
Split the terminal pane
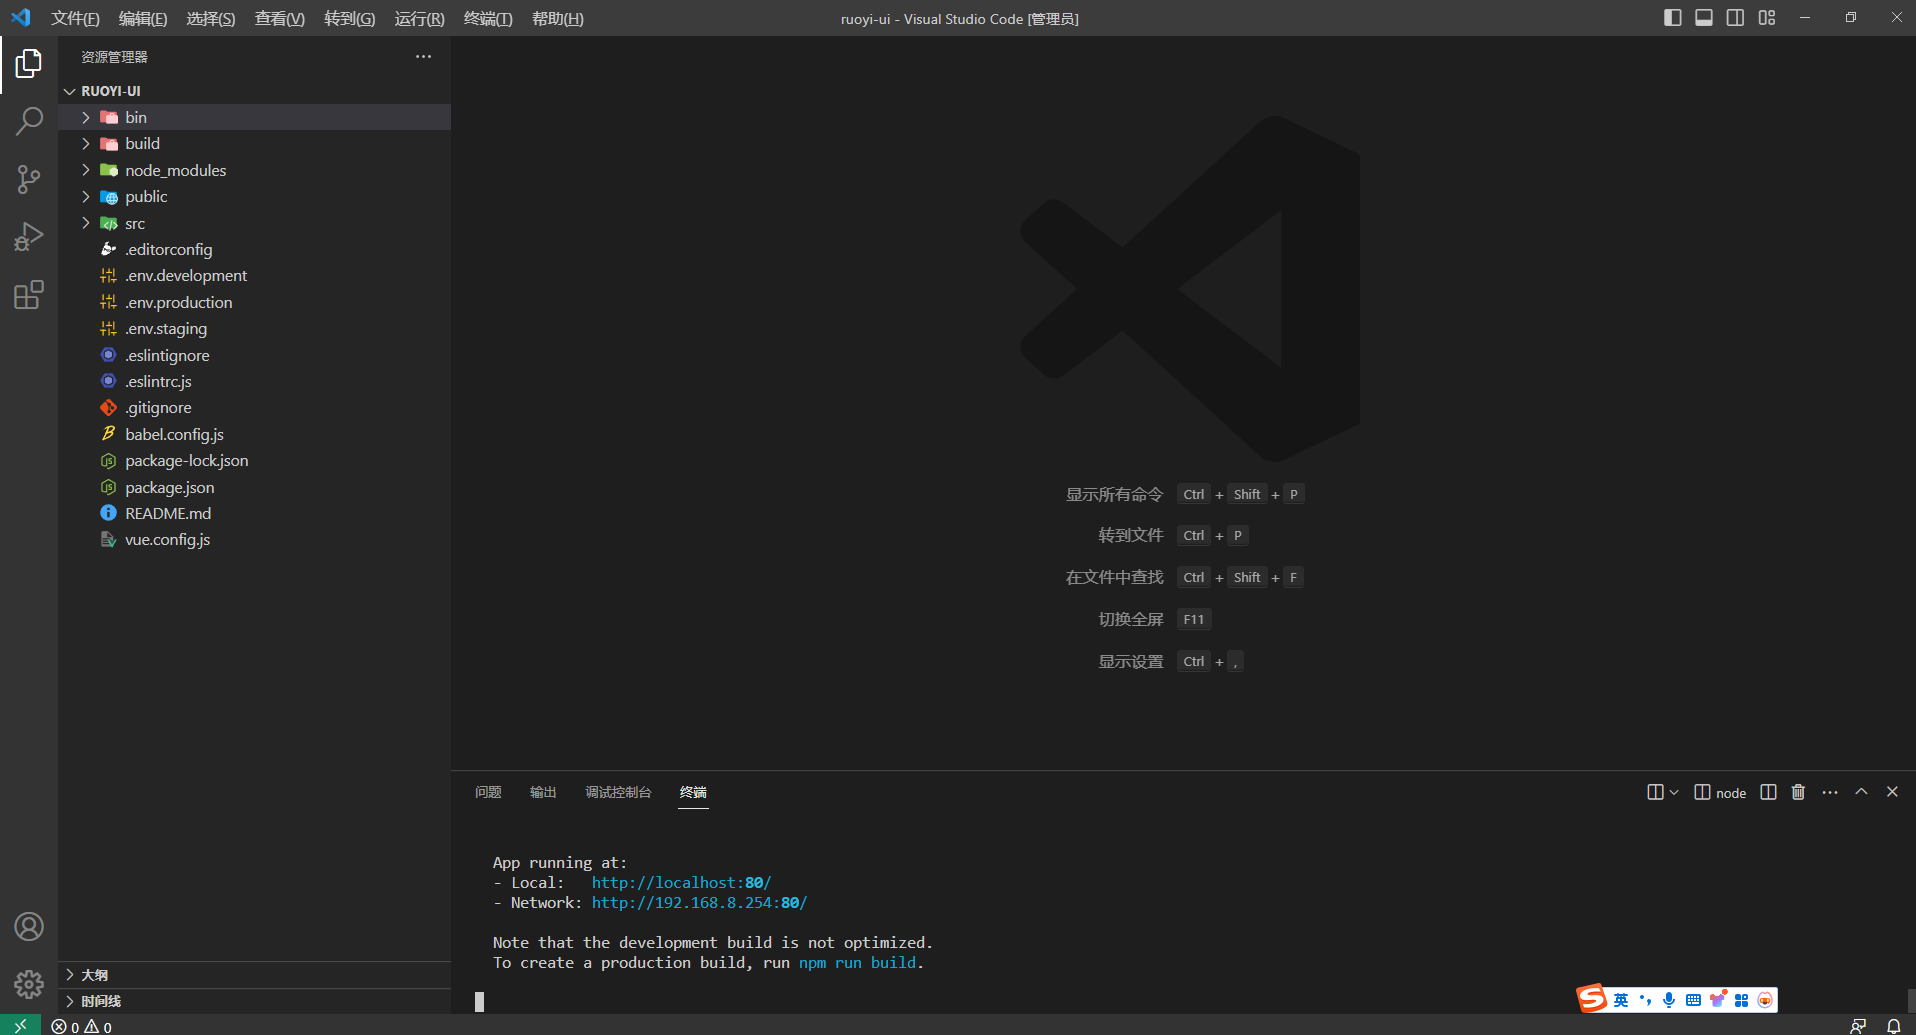(x=1768, y=792)
